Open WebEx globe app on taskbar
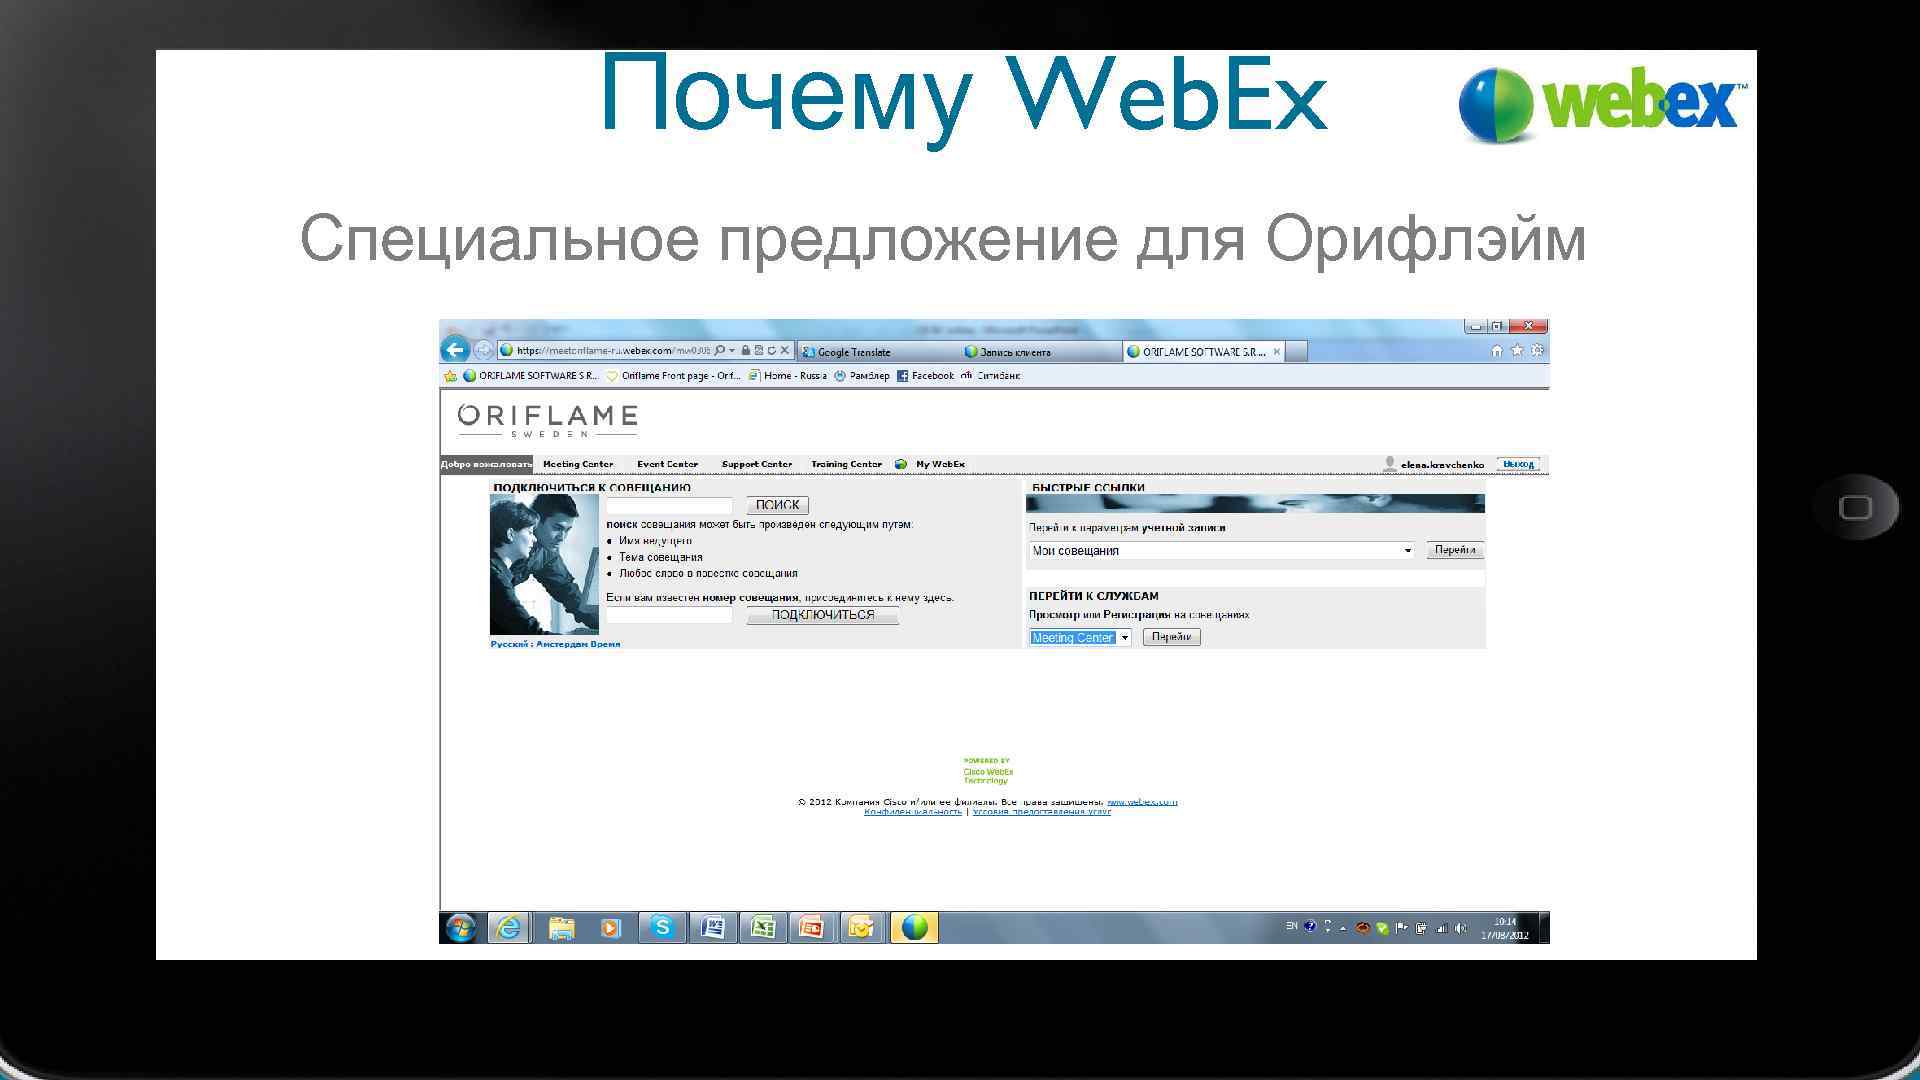Screen dimensions: 1920x1080 (x=914, y=928)
